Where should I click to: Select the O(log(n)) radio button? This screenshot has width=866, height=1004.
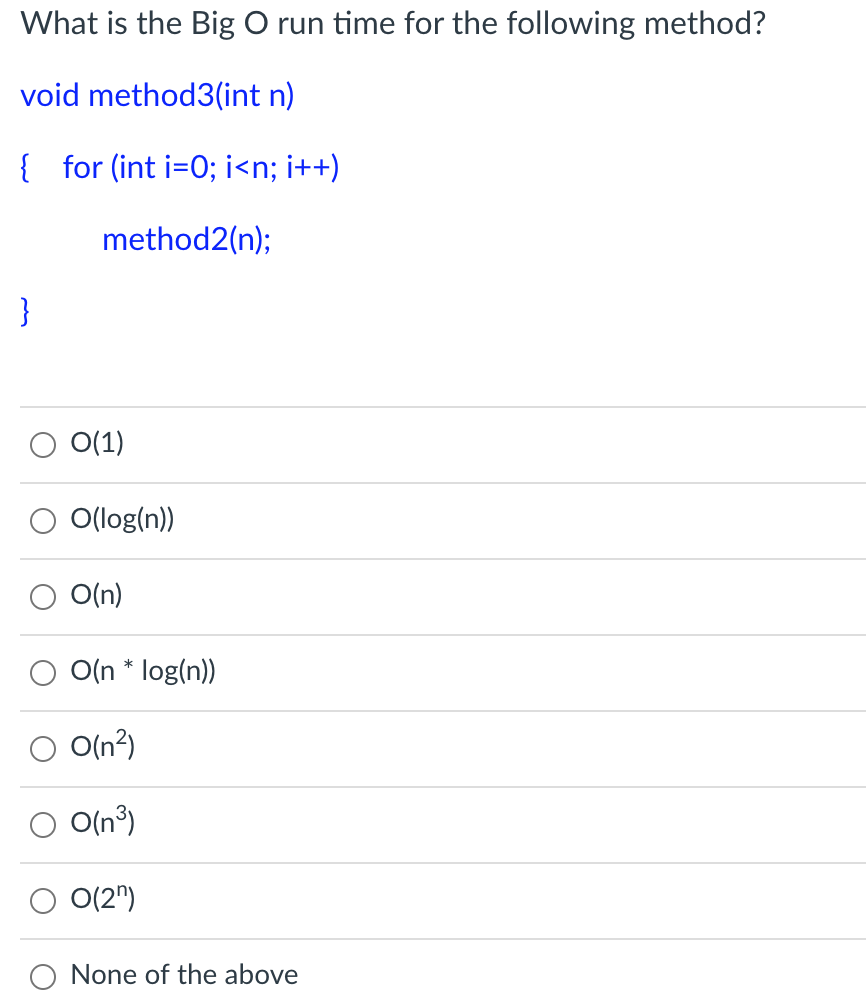(43, 521)
